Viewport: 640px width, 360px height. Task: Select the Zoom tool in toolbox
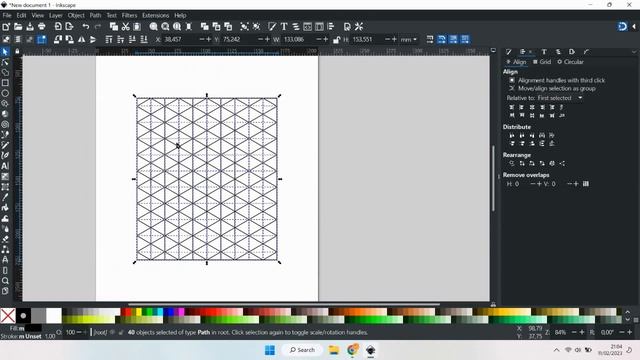pos(5,280)
